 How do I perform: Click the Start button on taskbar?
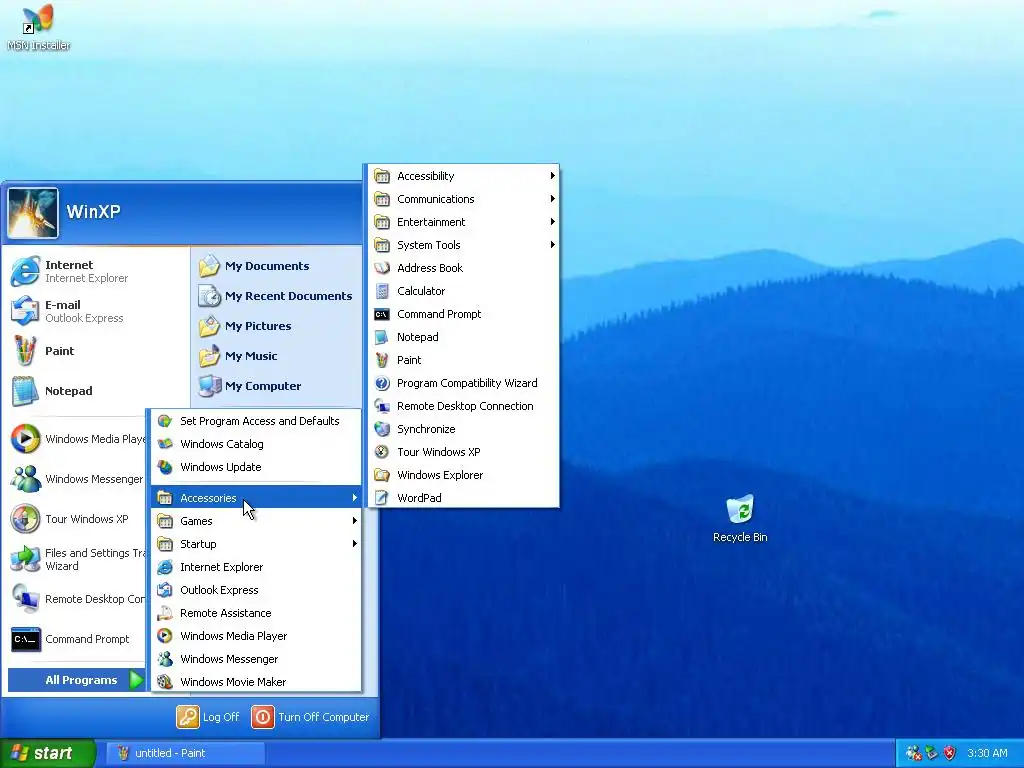(47, 753)
